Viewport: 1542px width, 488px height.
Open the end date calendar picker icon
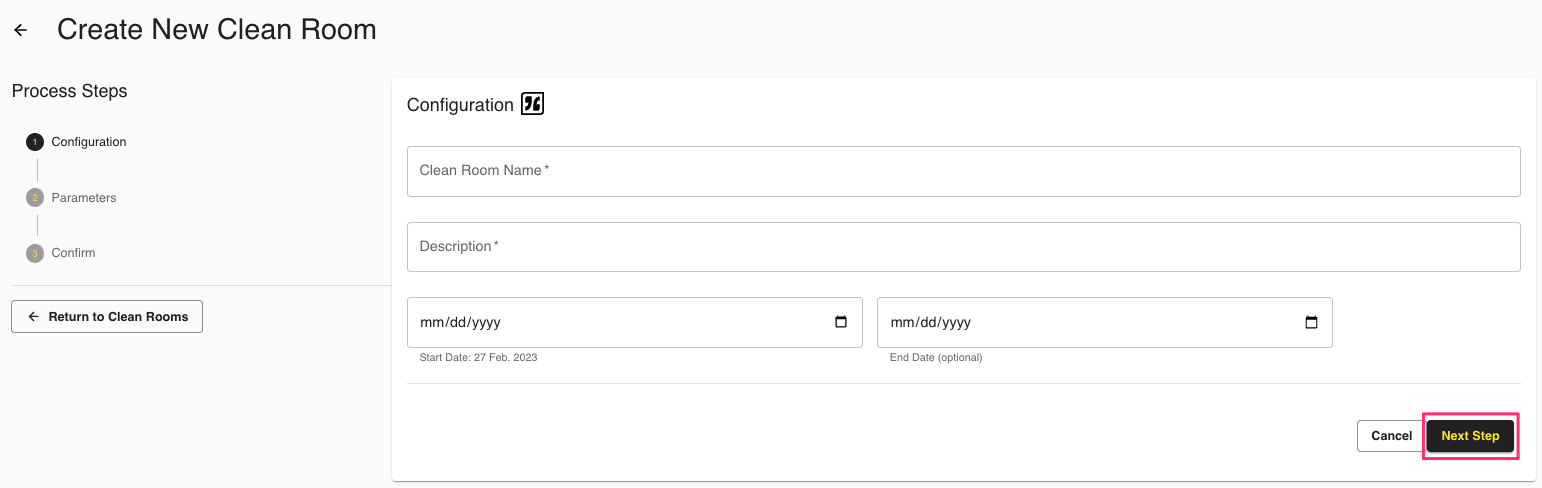pyautogui.click(x=1311, y=322)
